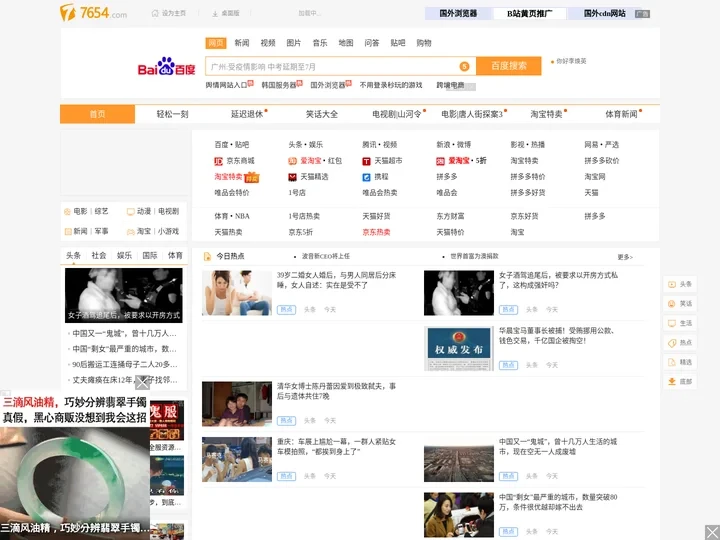Click the 国外浏览器 banner button

tap(458, 14)
